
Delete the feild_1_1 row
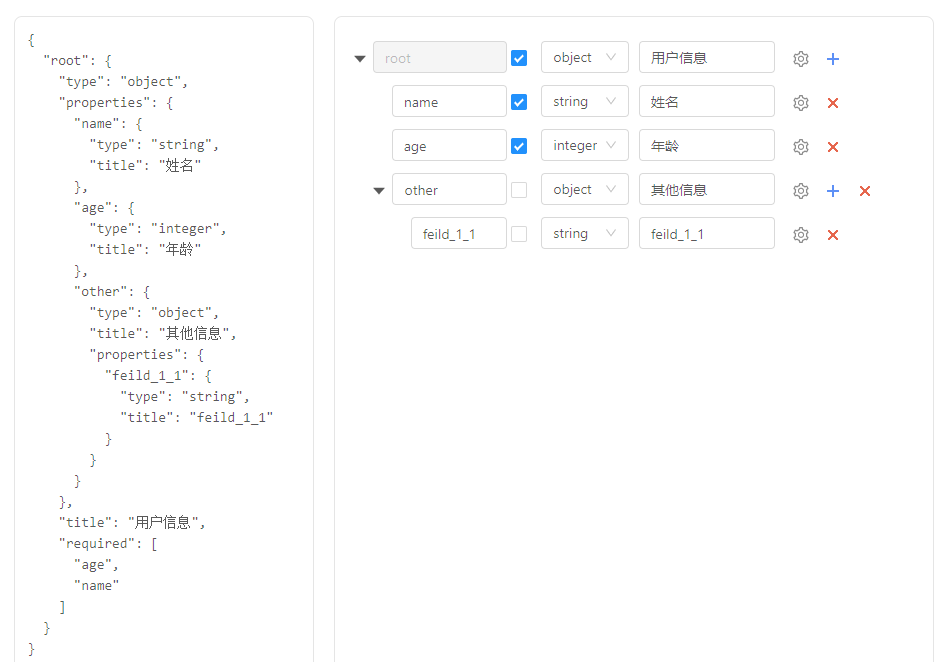(833, 235)
